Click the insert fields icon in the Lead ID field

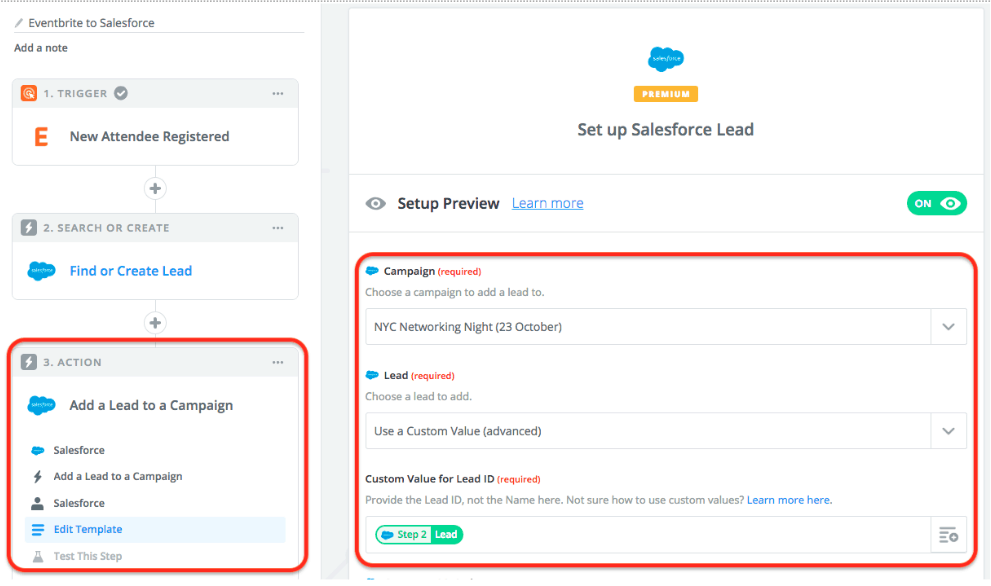[948, 535]
